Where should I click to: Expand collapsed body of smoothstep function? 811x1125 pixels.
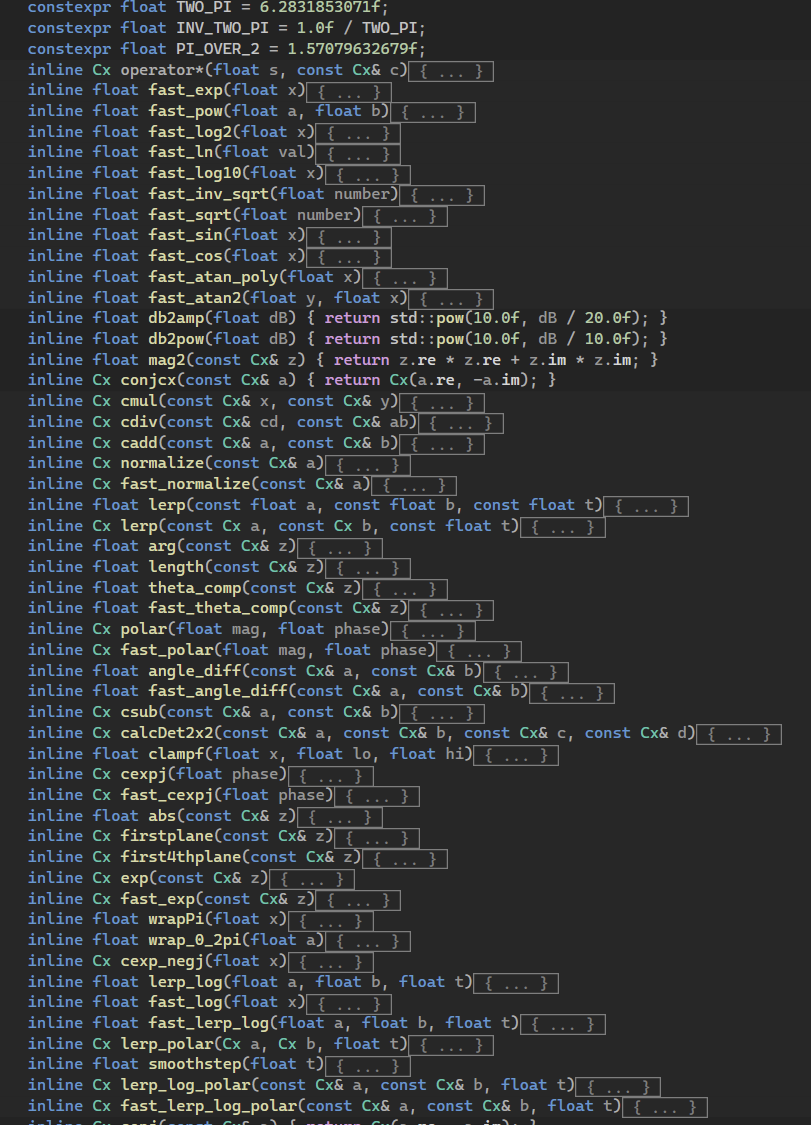(367, 1065)
